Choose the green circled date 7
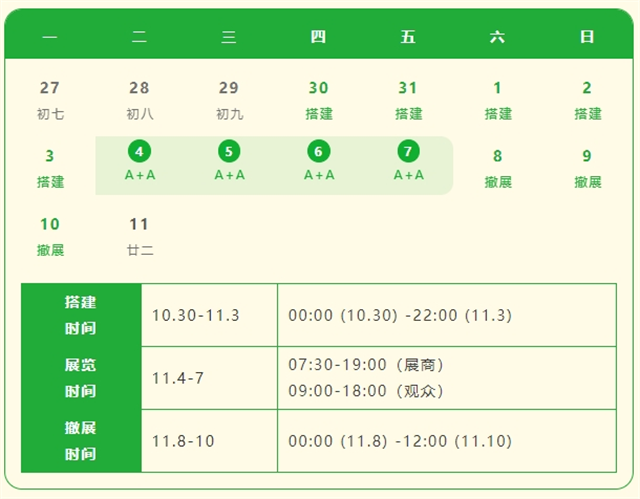640x499 pixels. [x=408, y=152]
